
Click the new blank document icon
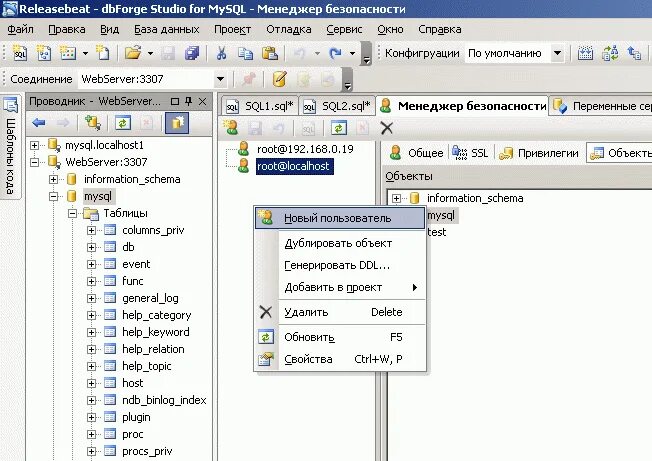coord(103,53)
